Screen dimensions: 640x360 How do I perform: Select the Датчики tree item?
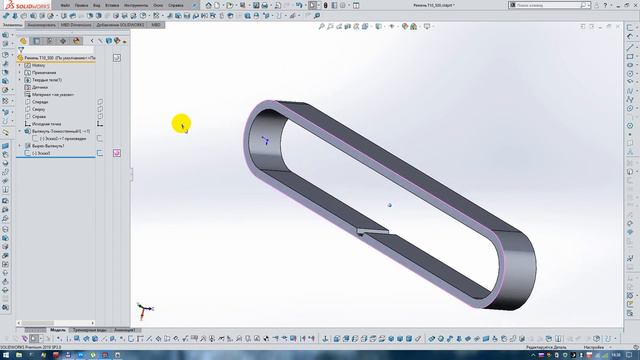pyautogui.click(x=40, y=87)
